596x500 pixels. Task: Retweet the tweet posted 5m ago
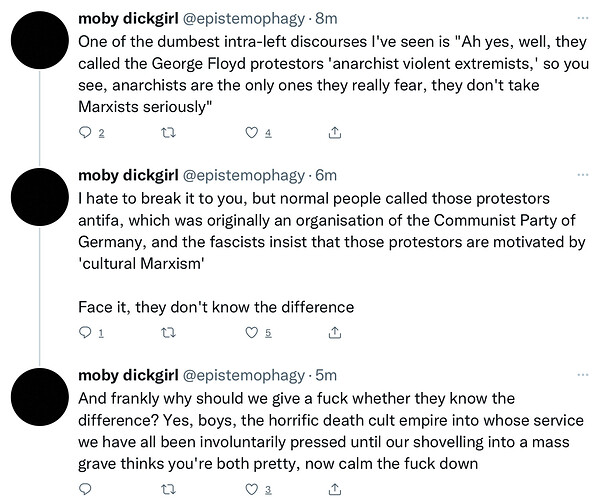(x=168, y=489)
